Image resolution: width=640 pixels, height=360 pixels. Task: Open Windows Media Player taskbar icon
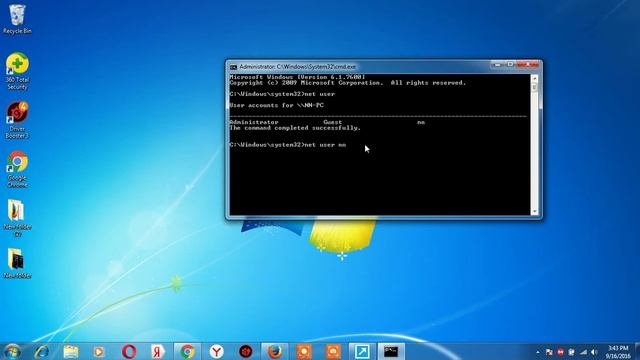click(98, 351)
